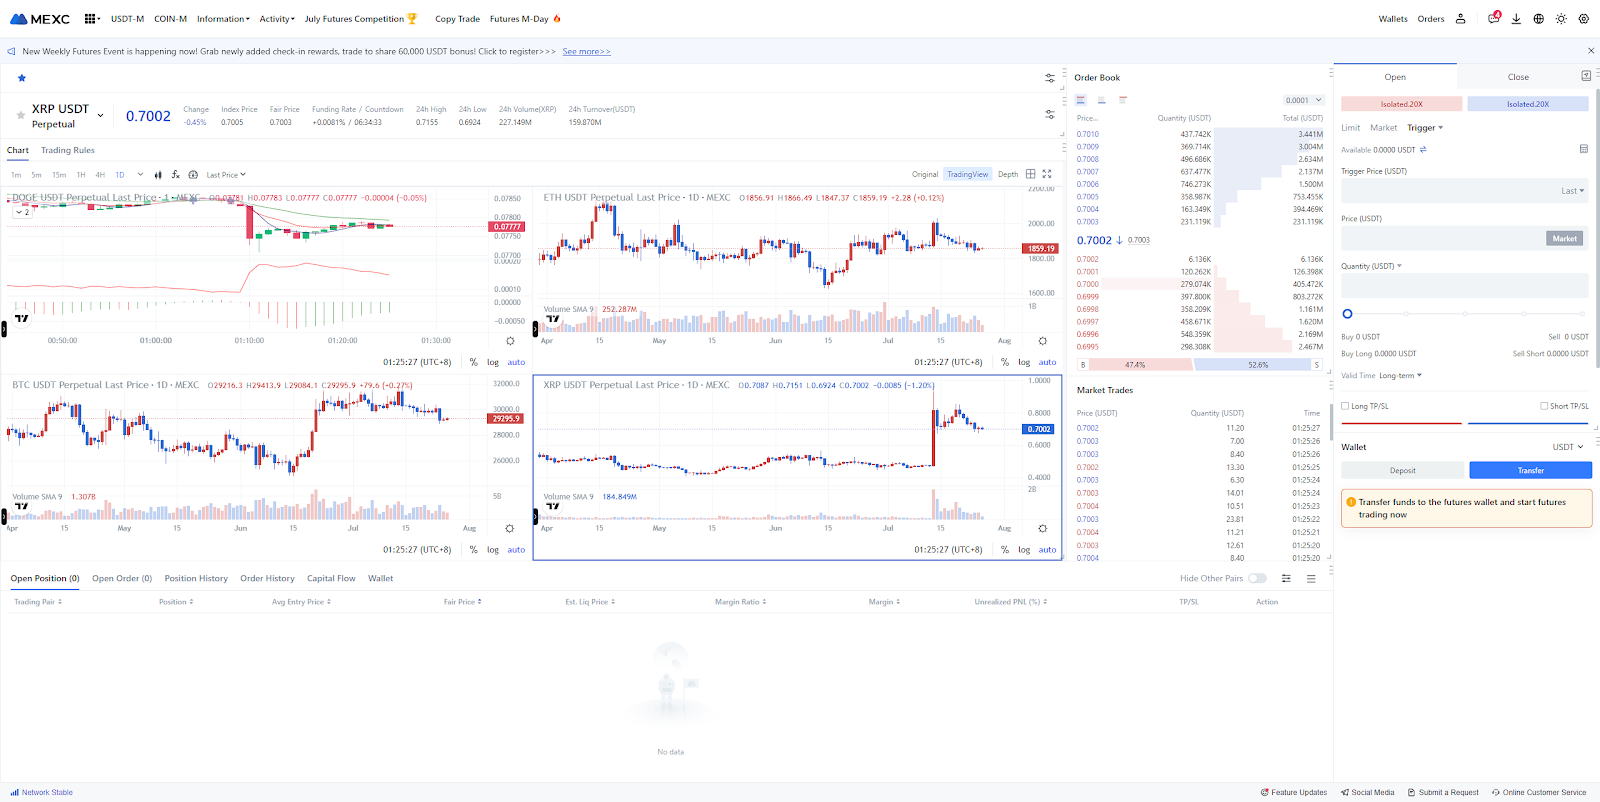Switch to Trading Rules tab
The width and height of the screenshot is (1600, 802).
pyautogui.click(x=68, y=150)
